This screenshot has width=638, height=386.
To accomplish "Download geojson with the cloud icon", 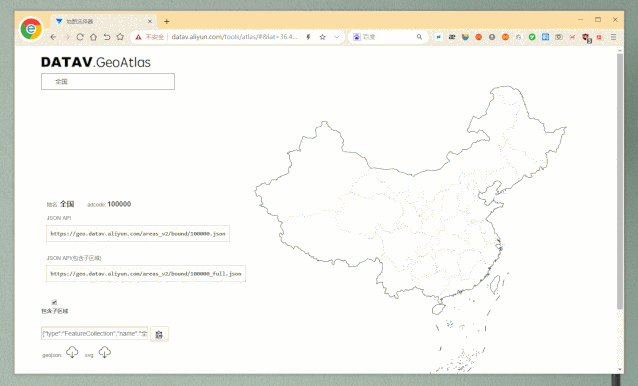I will point(72,352).
